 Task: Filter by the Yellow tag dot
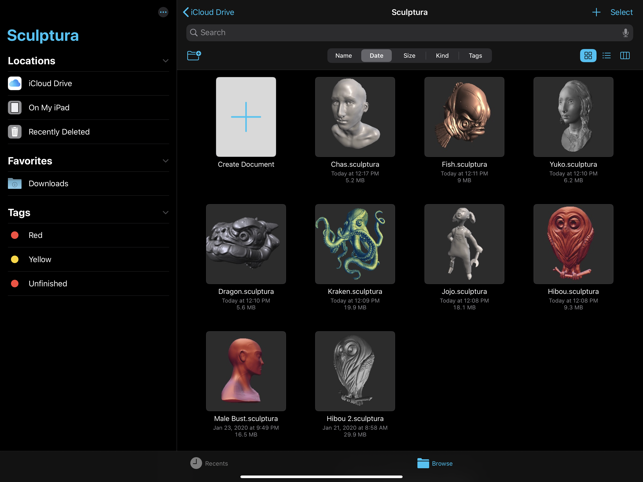click(x=15, y=259)
